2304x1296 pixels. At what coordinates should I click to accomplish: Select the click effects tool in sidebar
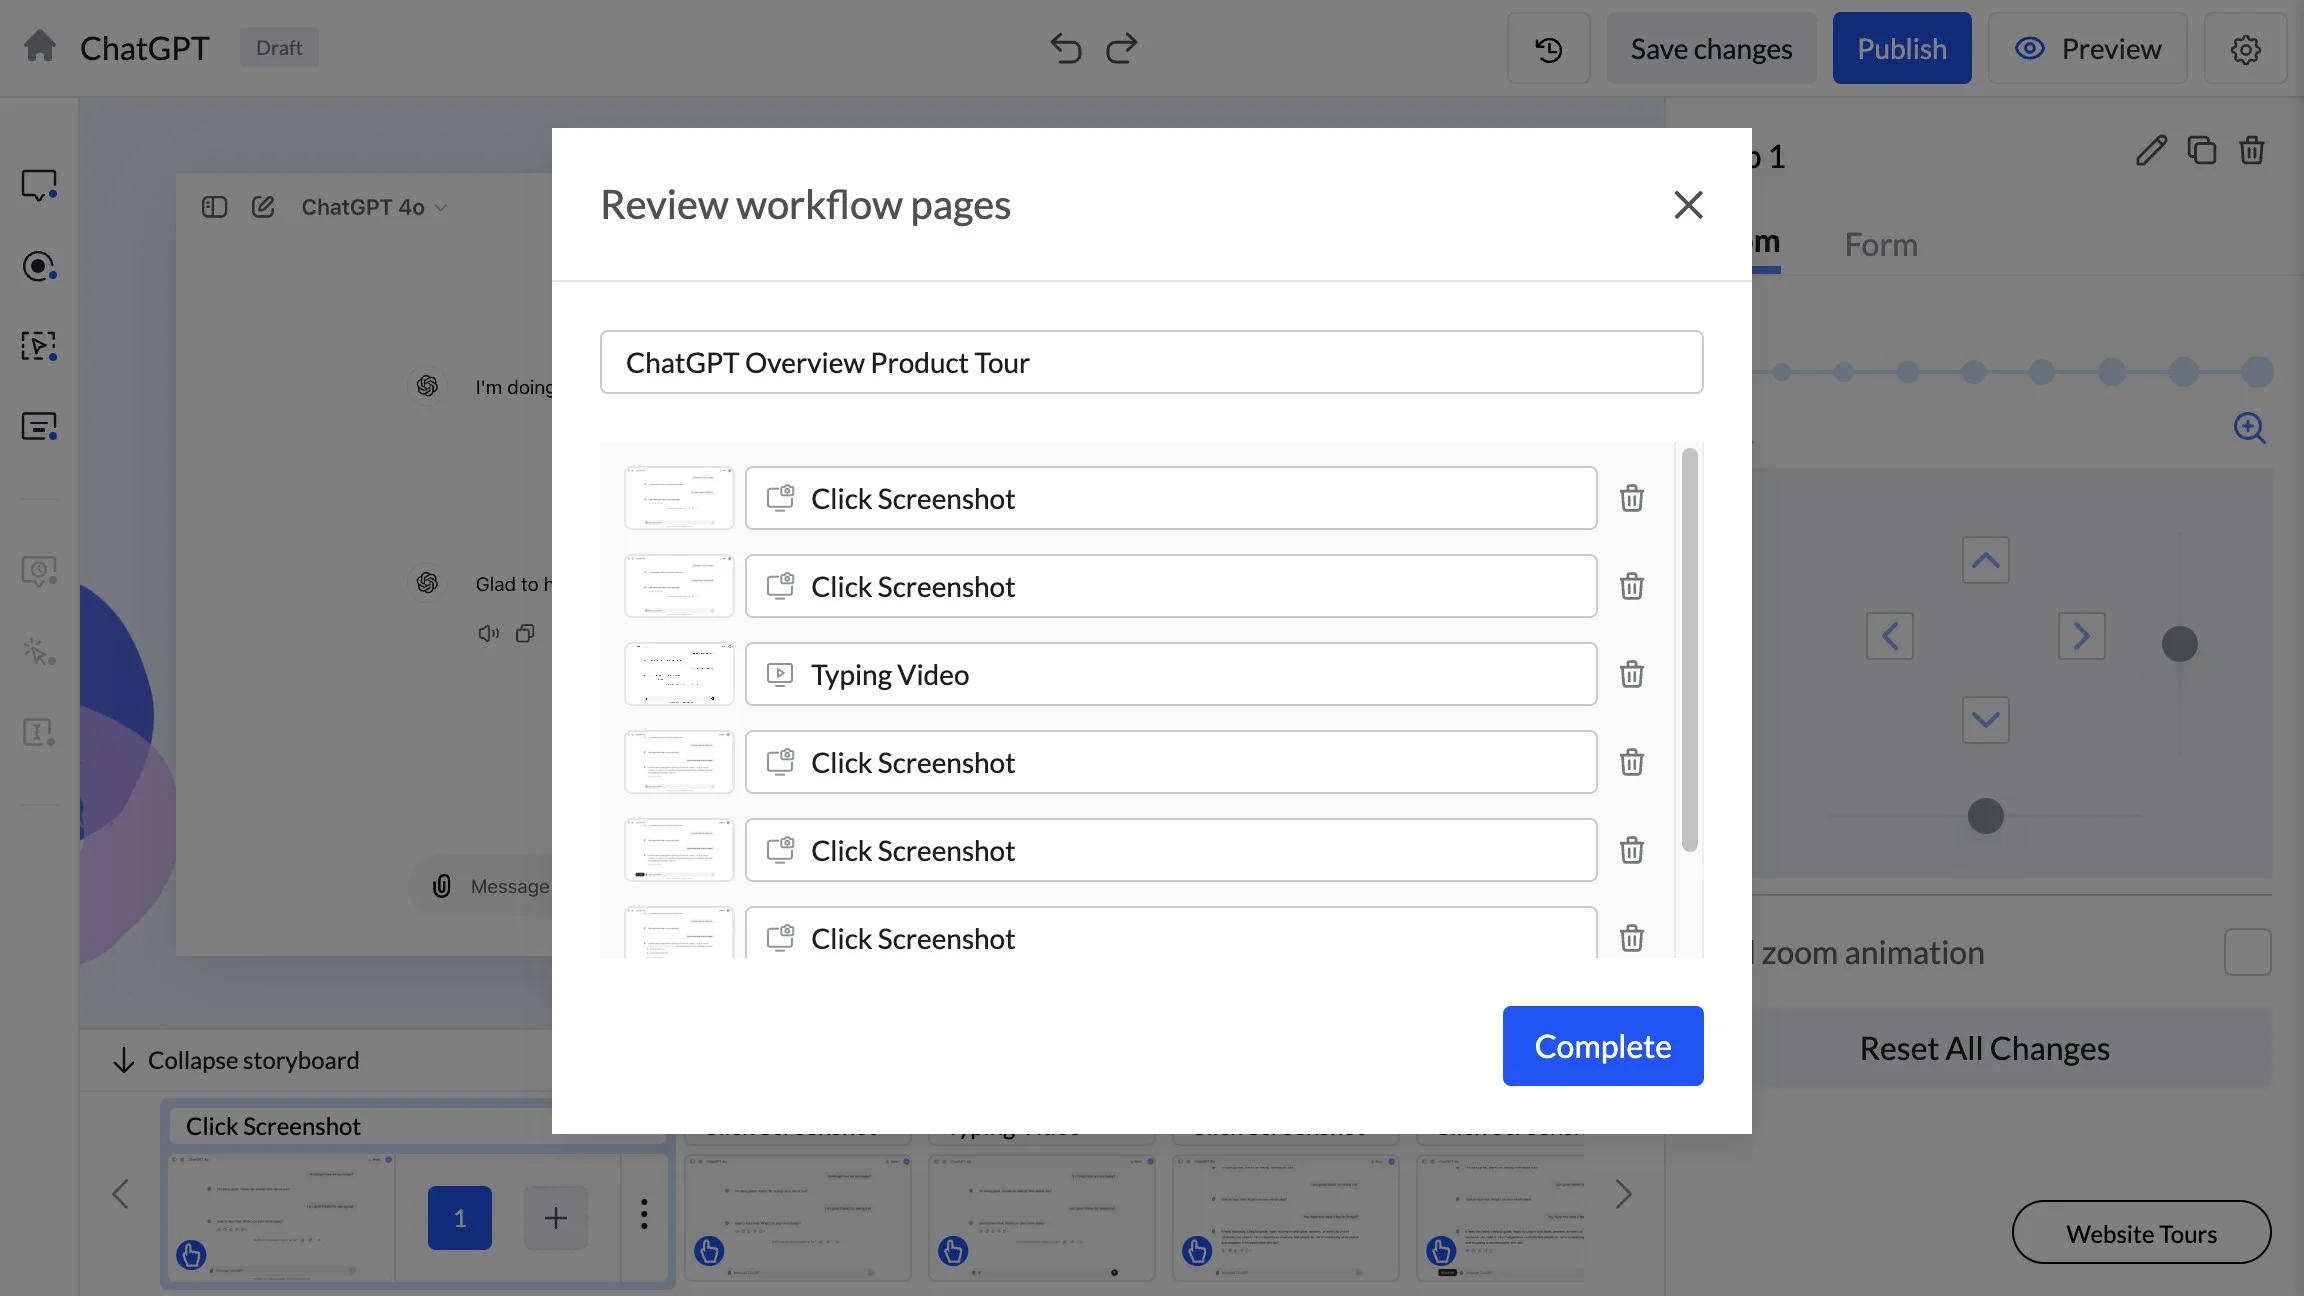39,652
